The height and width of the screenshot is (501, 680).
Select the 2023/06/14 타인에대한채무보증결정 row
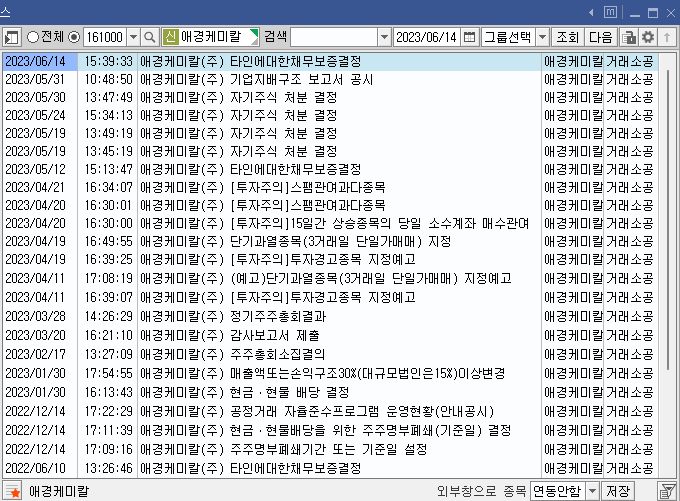[330, 62]
